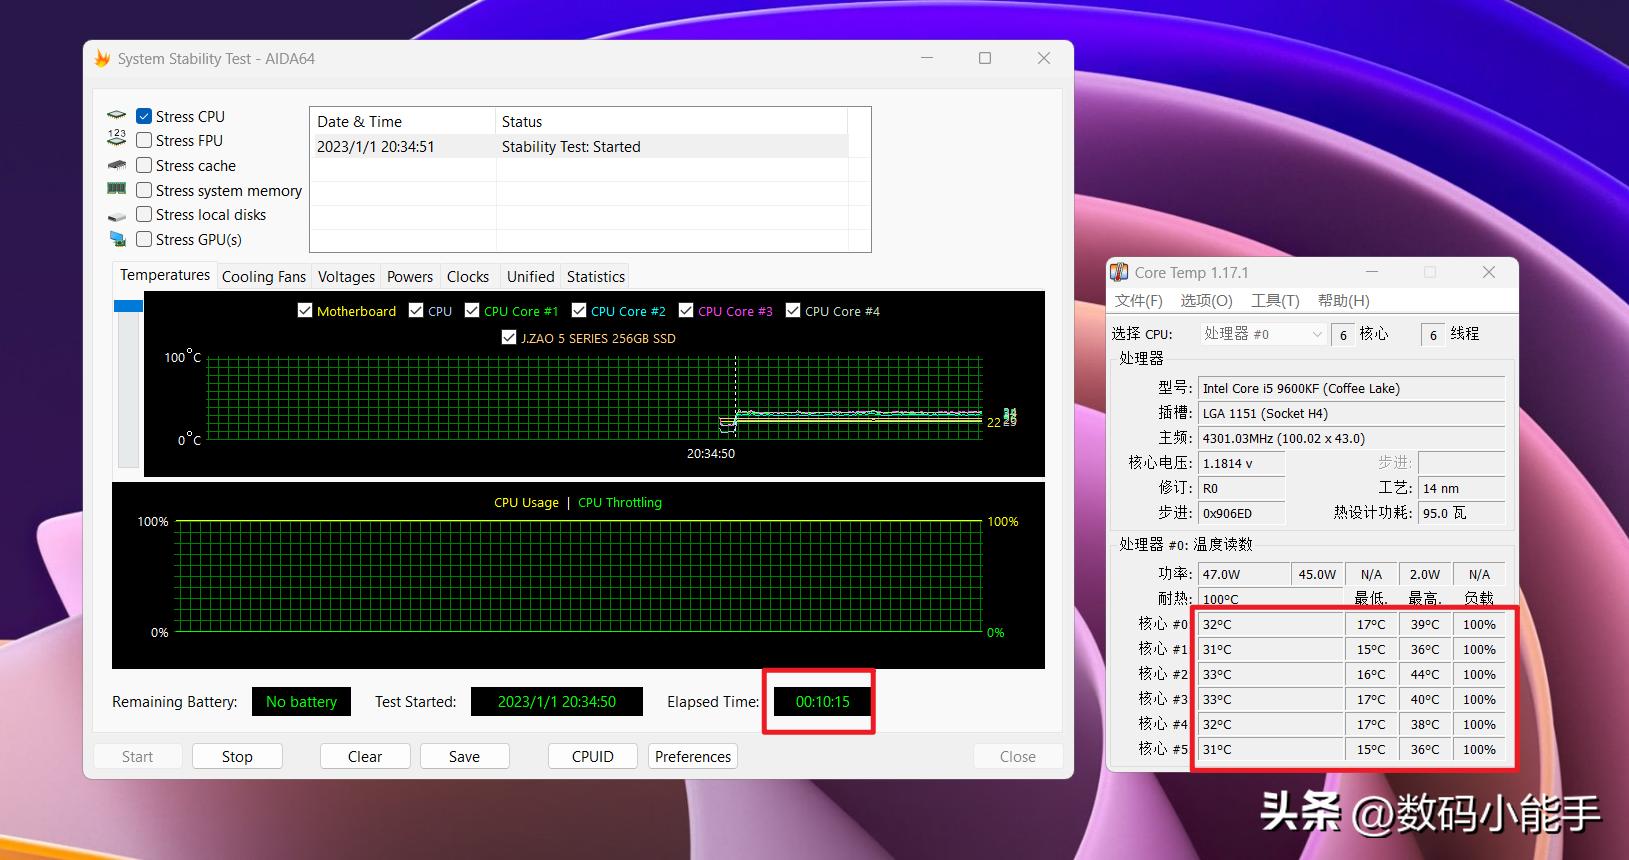Enable the Stress FPU checkbox
1629x860 pixels.
[x=144, y=141]
